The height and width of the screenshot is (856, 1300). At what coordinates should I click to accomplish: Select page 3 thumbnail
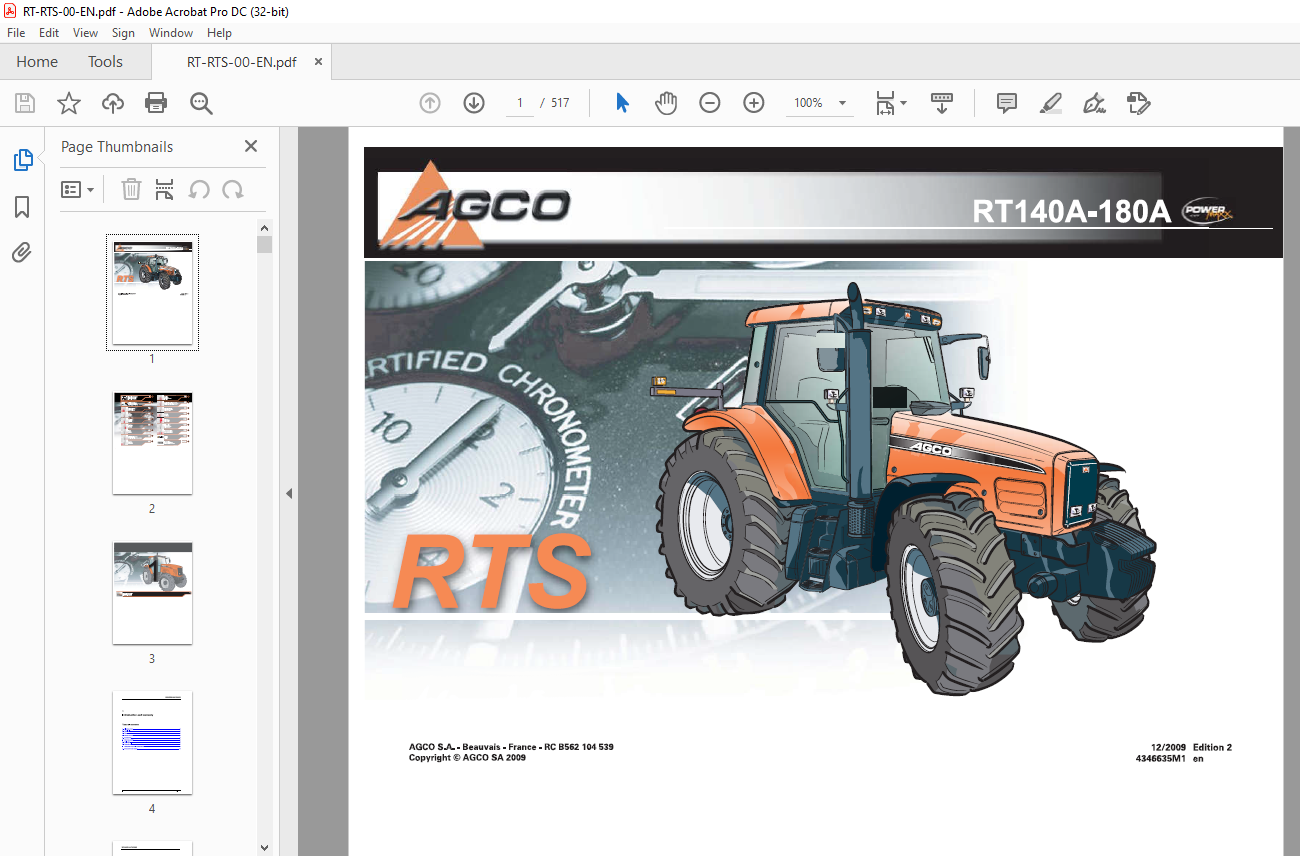tap(152, 593)
